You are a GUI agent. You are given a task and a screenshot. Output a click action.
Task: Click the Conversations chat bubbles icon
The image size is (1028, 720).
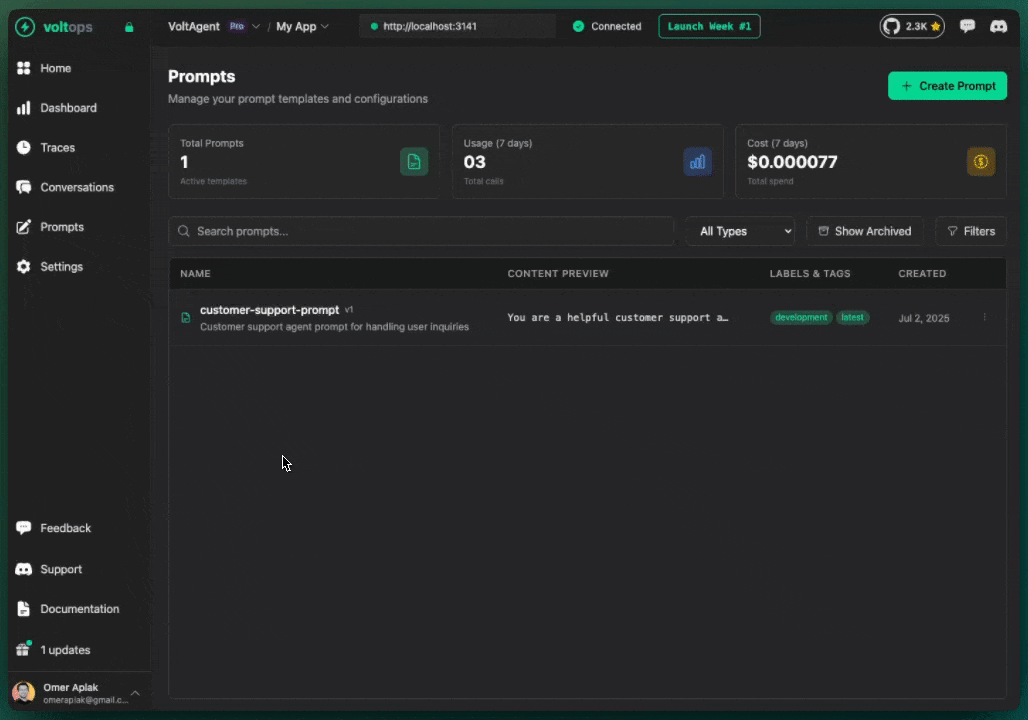(24, 188)
